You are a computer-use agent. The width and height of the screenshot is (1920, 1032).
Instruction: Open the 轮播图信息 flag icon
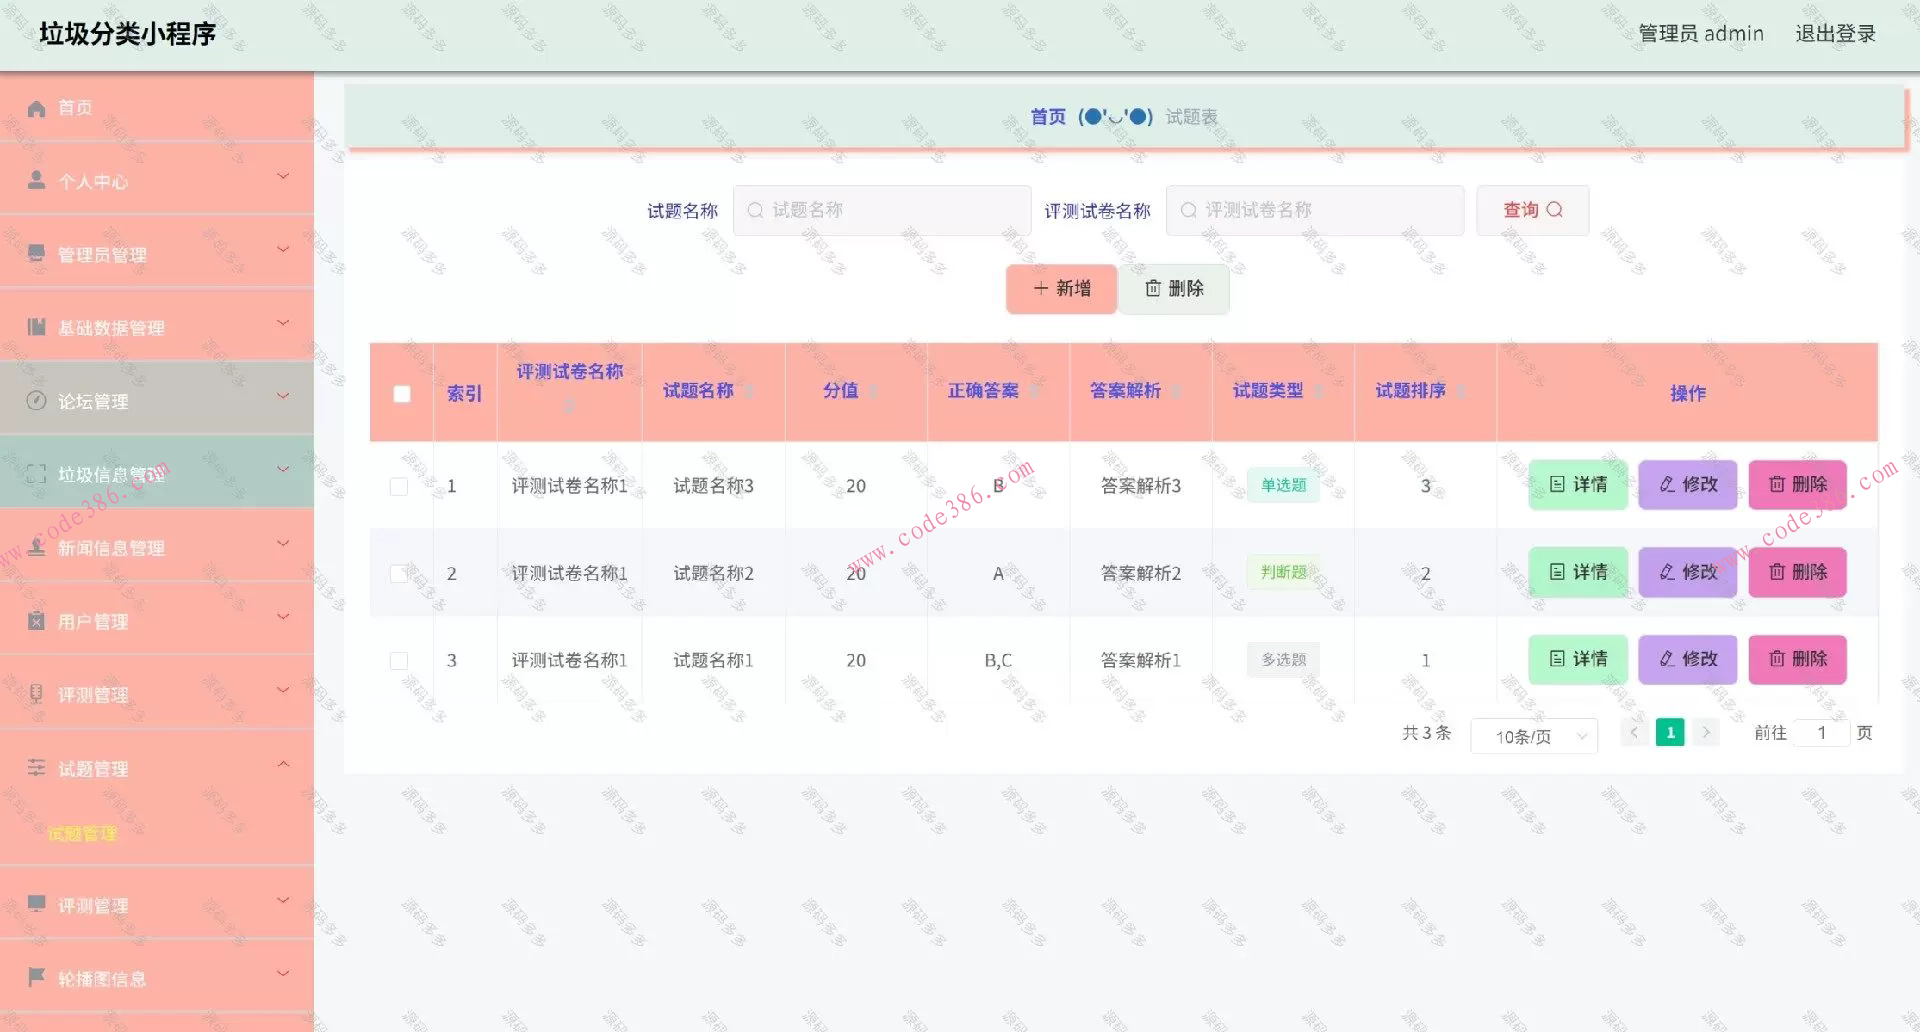click(x=36, y=978)
